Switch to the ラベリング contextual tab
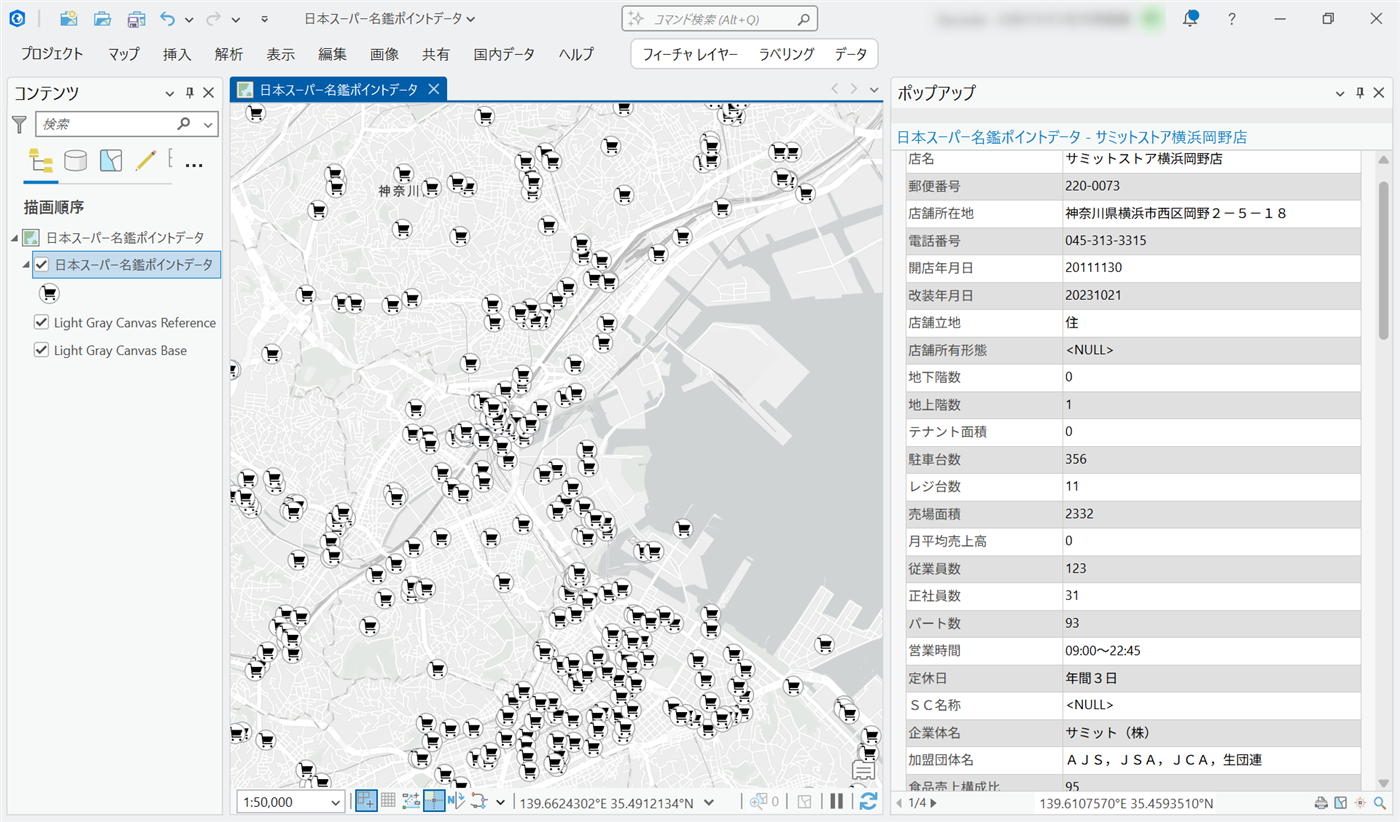The width and height of the screenshot is (1400, 822). 786,54
